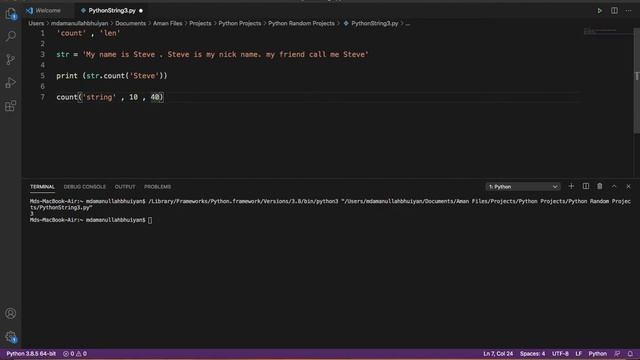640x360 pixels.
Task: Open the Manage gear icon
Action: pos(11,337)
